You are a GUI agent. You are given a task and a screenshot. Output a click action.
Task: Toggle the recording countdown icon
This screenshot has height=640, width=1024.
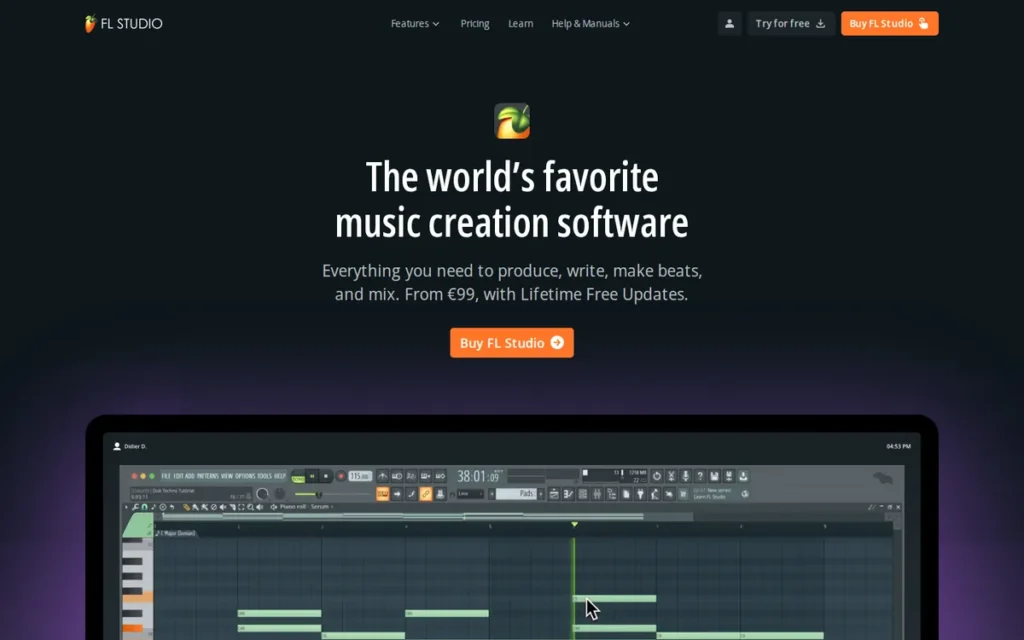coord(411,475)
